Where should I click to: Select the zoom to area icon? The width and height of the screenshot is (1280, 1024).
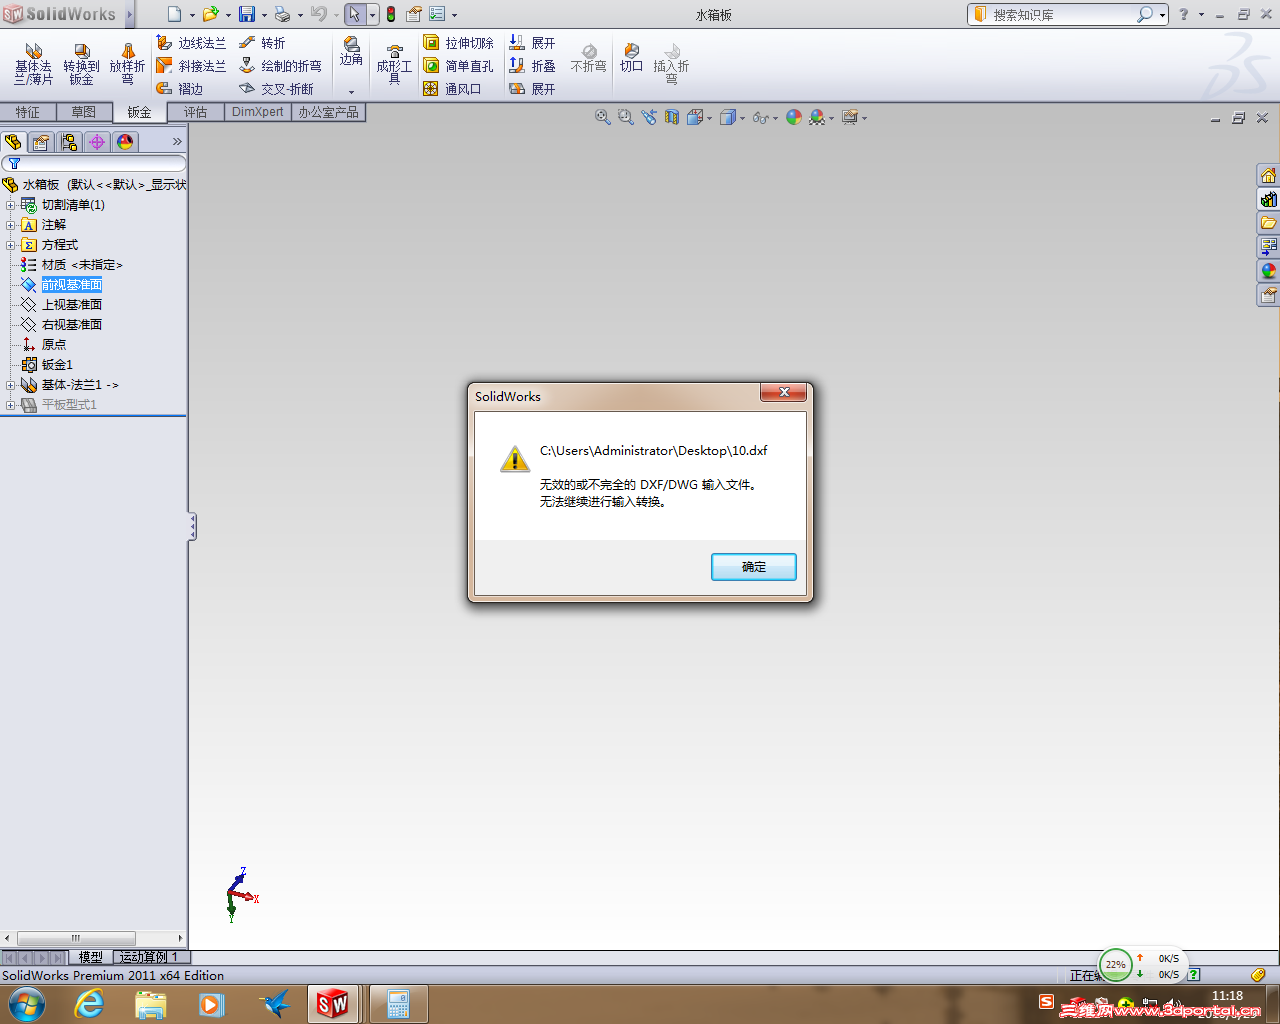pos(626,117)
